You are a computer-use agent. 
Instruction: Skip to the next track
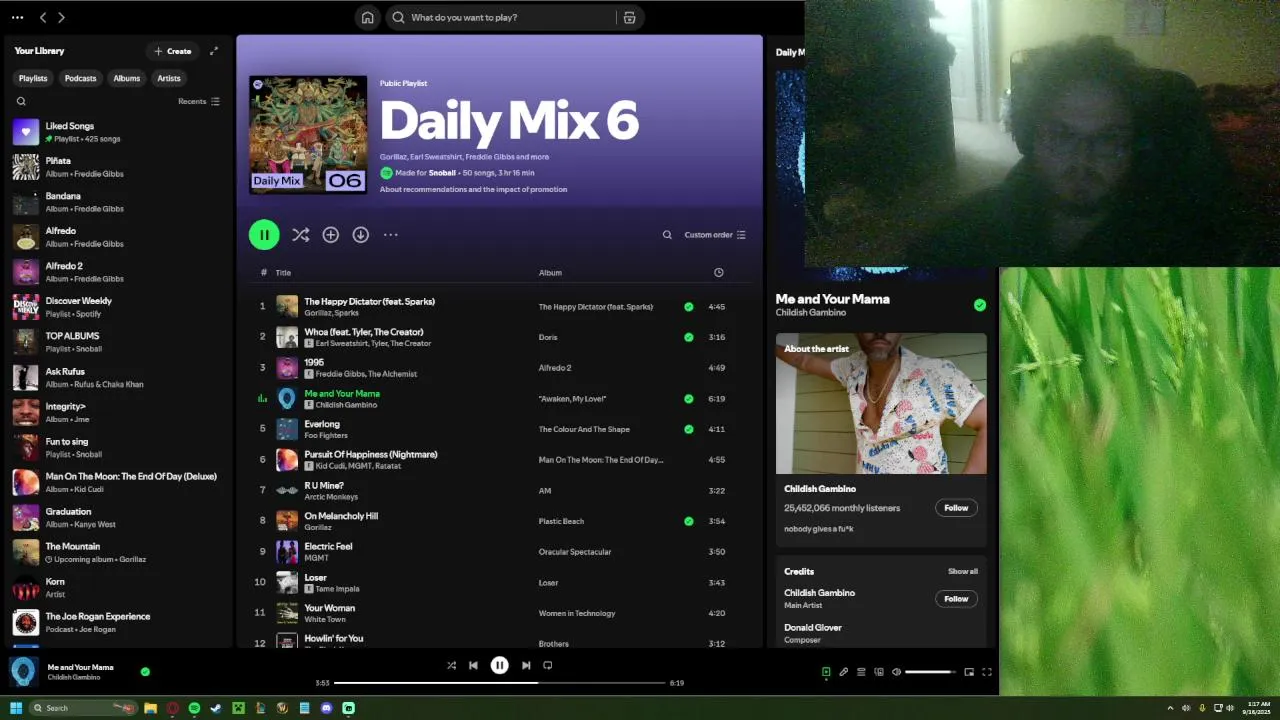point(526,665)
